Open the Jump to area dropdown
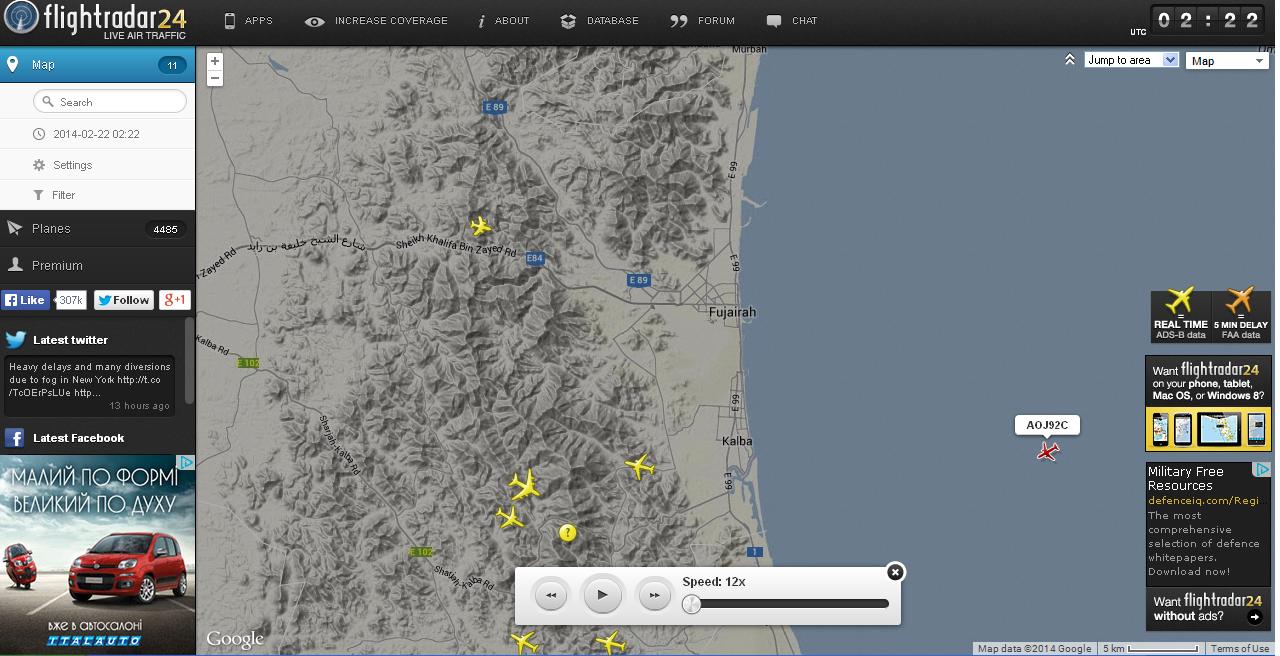The image size is (1280, 656). click(1132, 60)
